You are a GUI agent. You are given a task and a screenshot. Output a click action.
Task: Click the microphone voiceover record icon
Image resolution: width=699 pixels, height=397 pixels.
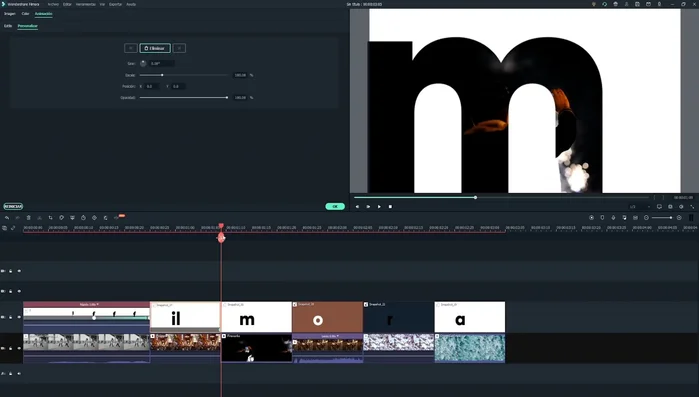point(613,218)
